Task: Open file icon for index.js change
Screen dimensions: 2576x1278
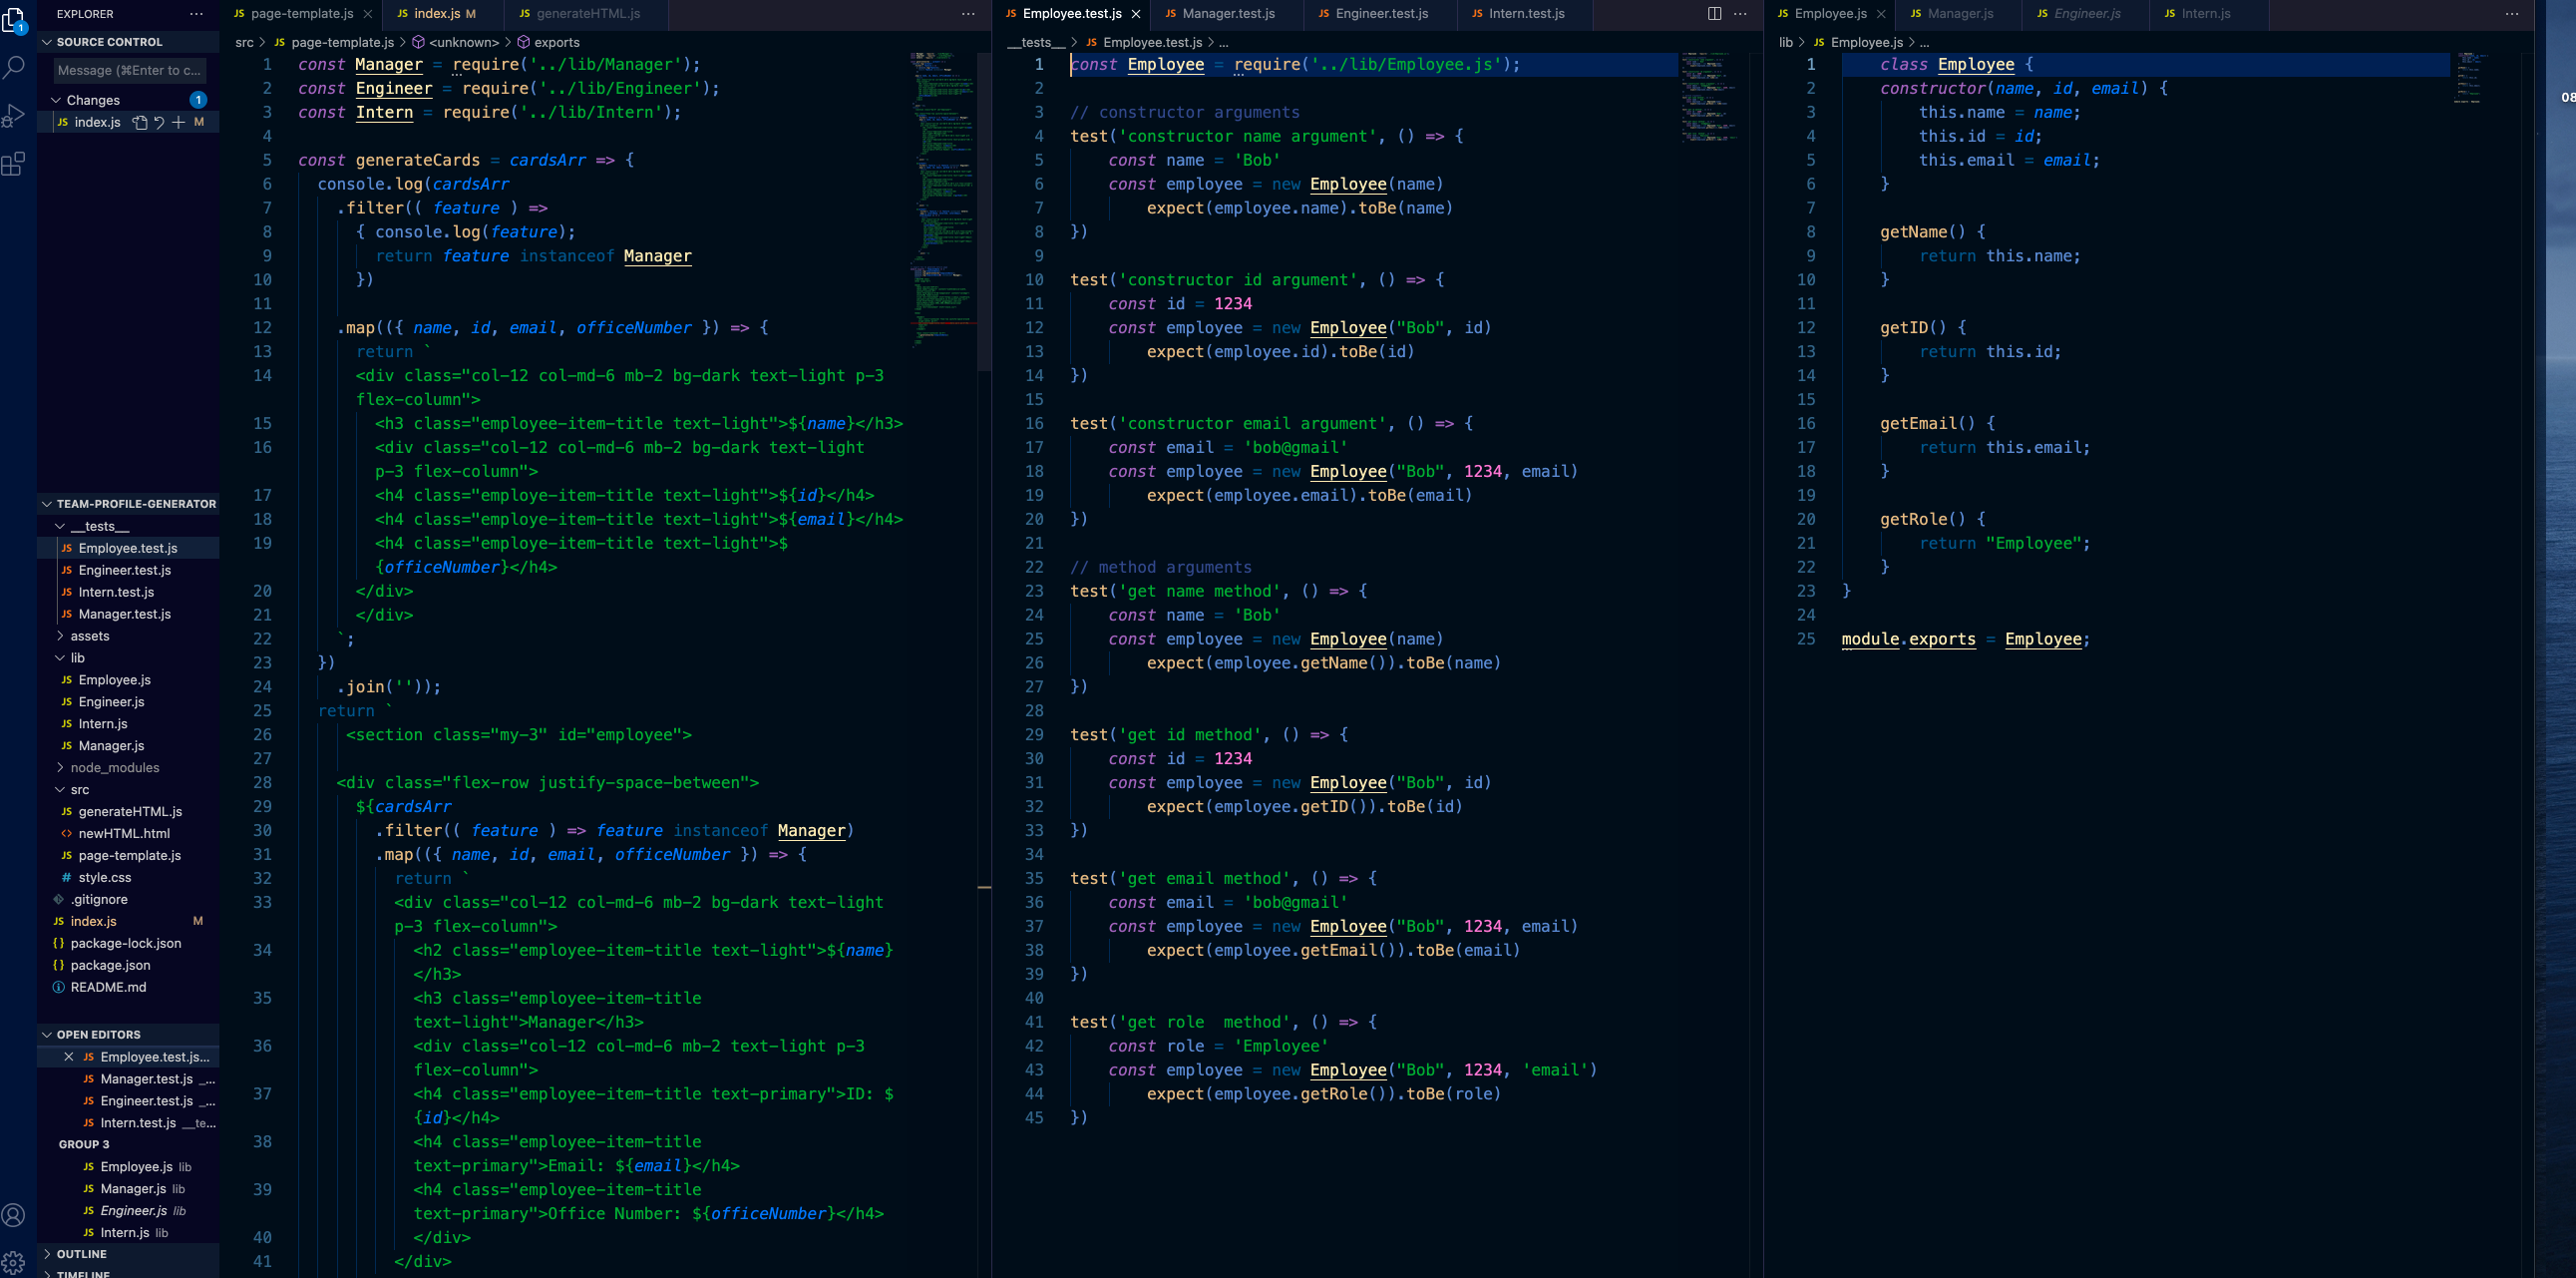Action: click(140, 122)
